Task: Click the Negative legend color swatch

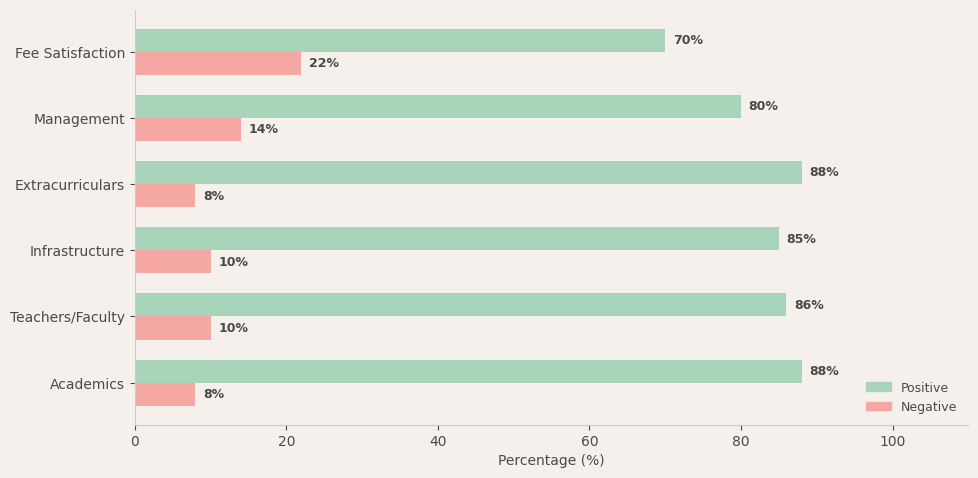Action: tap(878, 407)
